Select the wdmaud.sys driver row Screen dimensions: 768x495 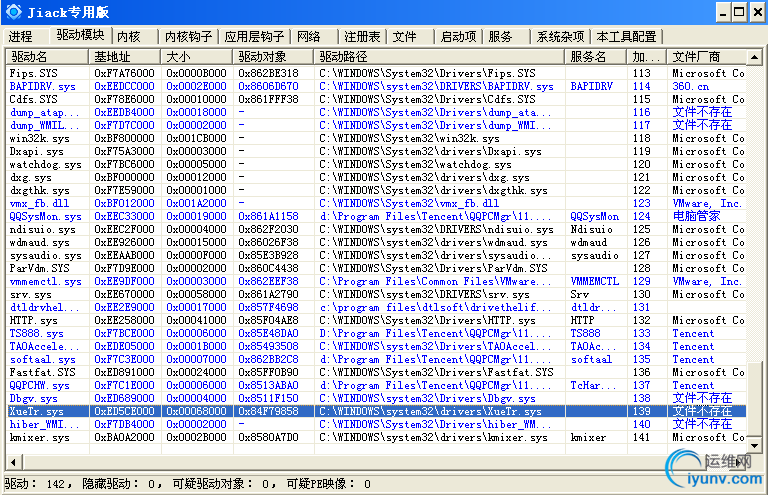pyautogui.click(x=376, y=242)
